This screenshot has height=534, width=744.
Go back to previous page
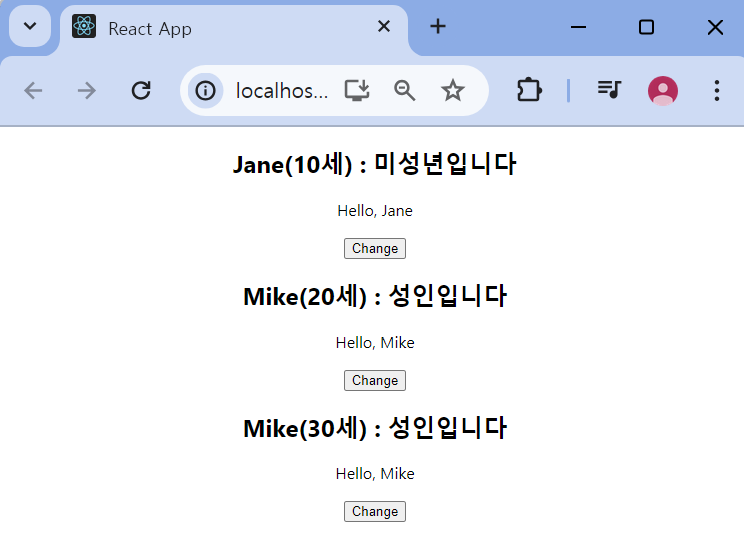click(33, 90)
